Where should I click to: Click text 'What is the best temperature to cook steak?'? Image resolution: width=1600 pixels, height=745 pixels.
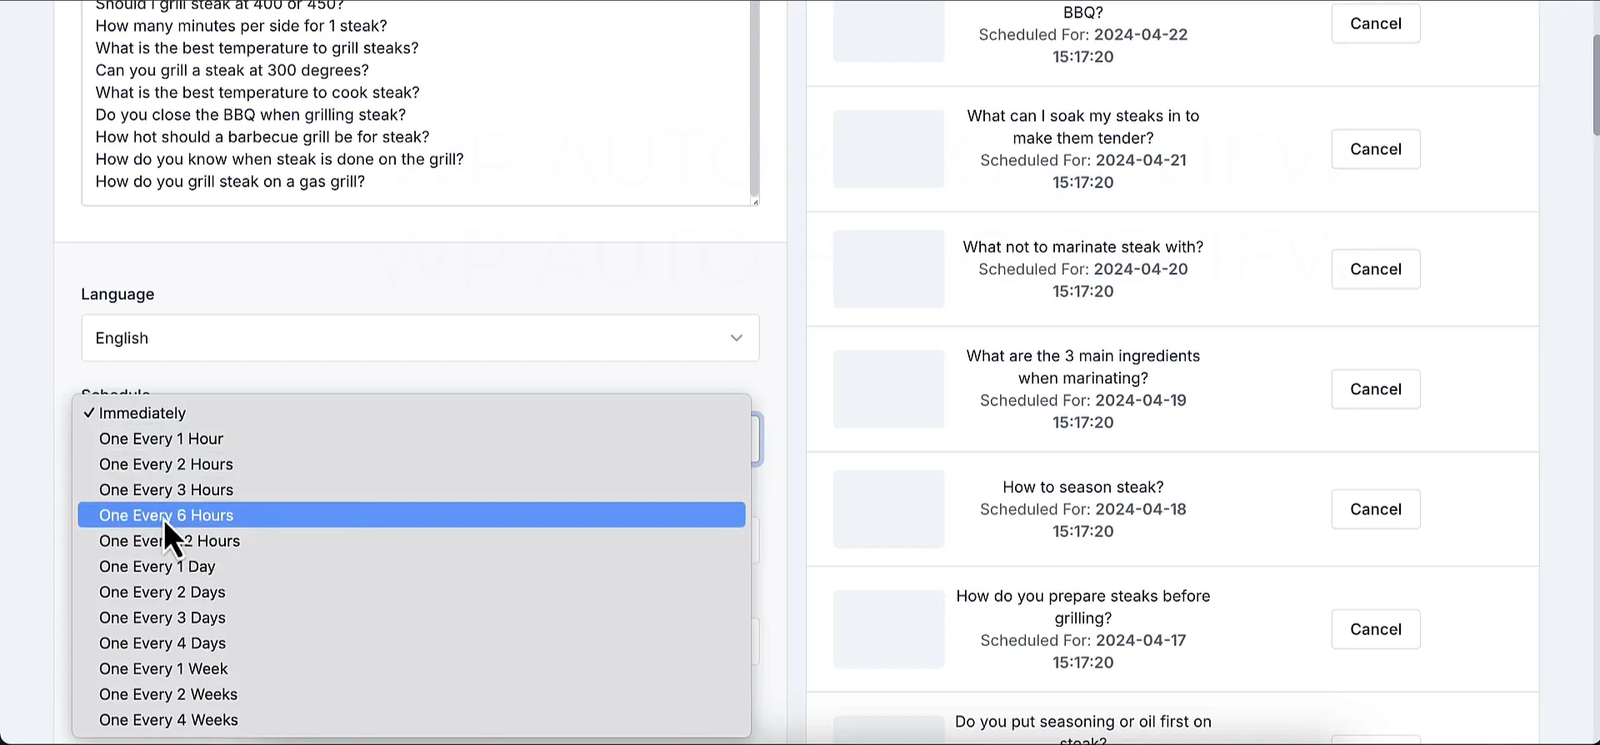(257, 92)
